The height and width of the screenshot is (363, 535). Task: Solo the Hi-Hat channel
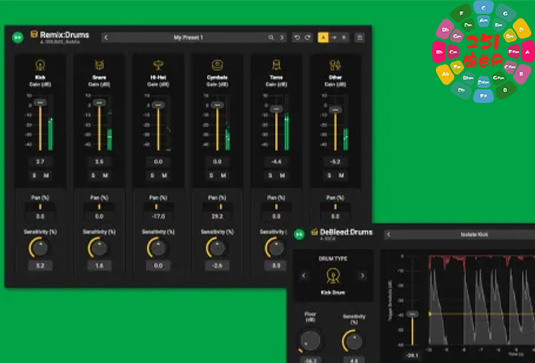tap(152, 175)
